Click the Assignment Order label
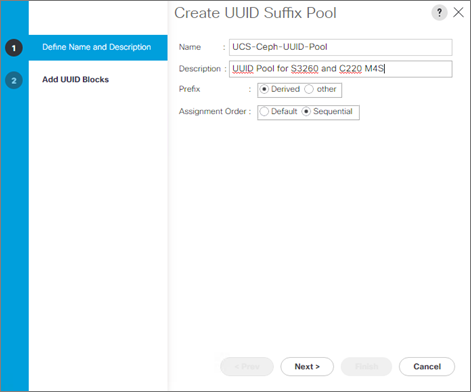 [x=212, y=111]
